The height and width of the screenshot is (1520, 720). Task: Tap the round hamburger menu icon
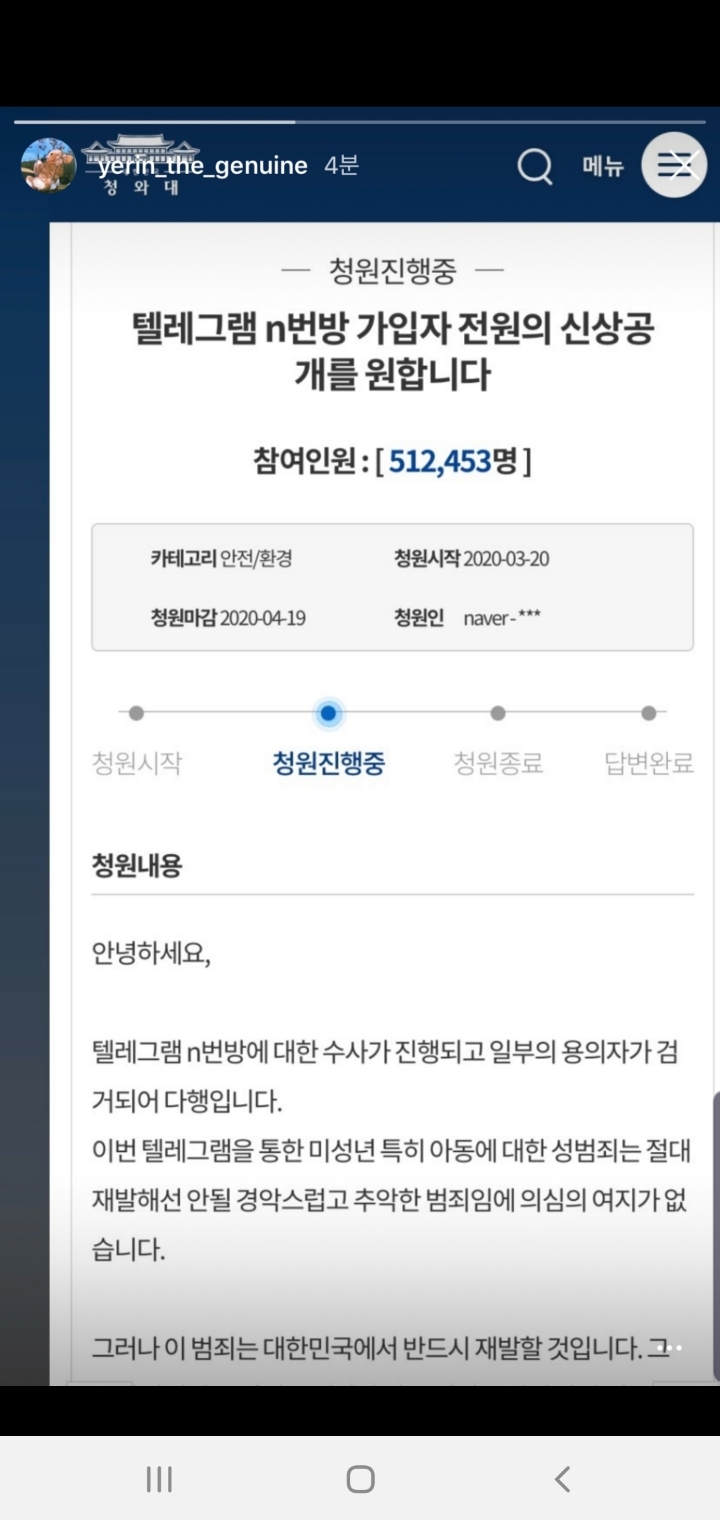click(x=674, y=165)
